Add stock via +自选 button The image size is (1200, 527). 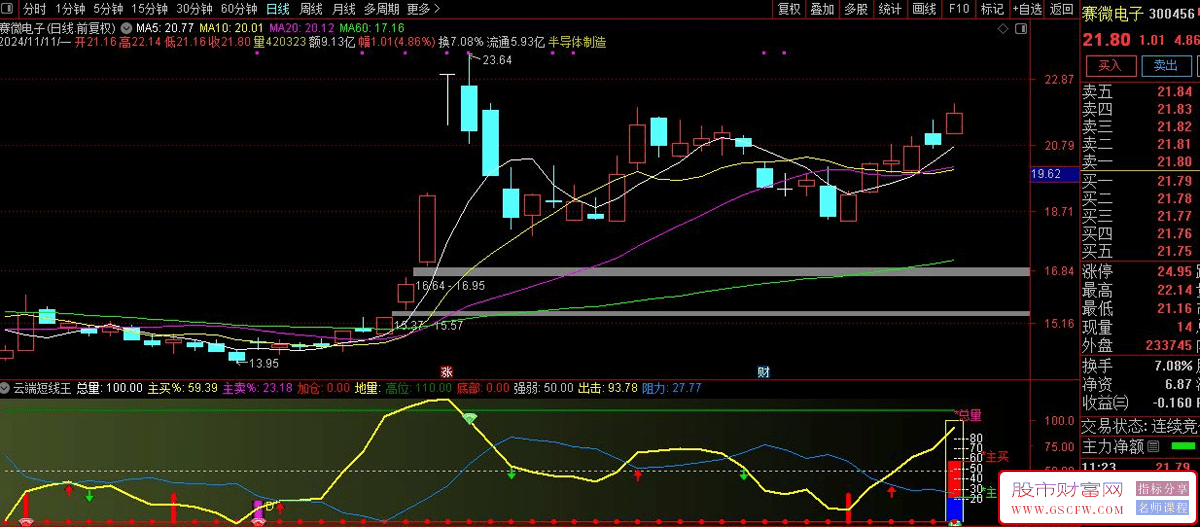[1027, 9]
